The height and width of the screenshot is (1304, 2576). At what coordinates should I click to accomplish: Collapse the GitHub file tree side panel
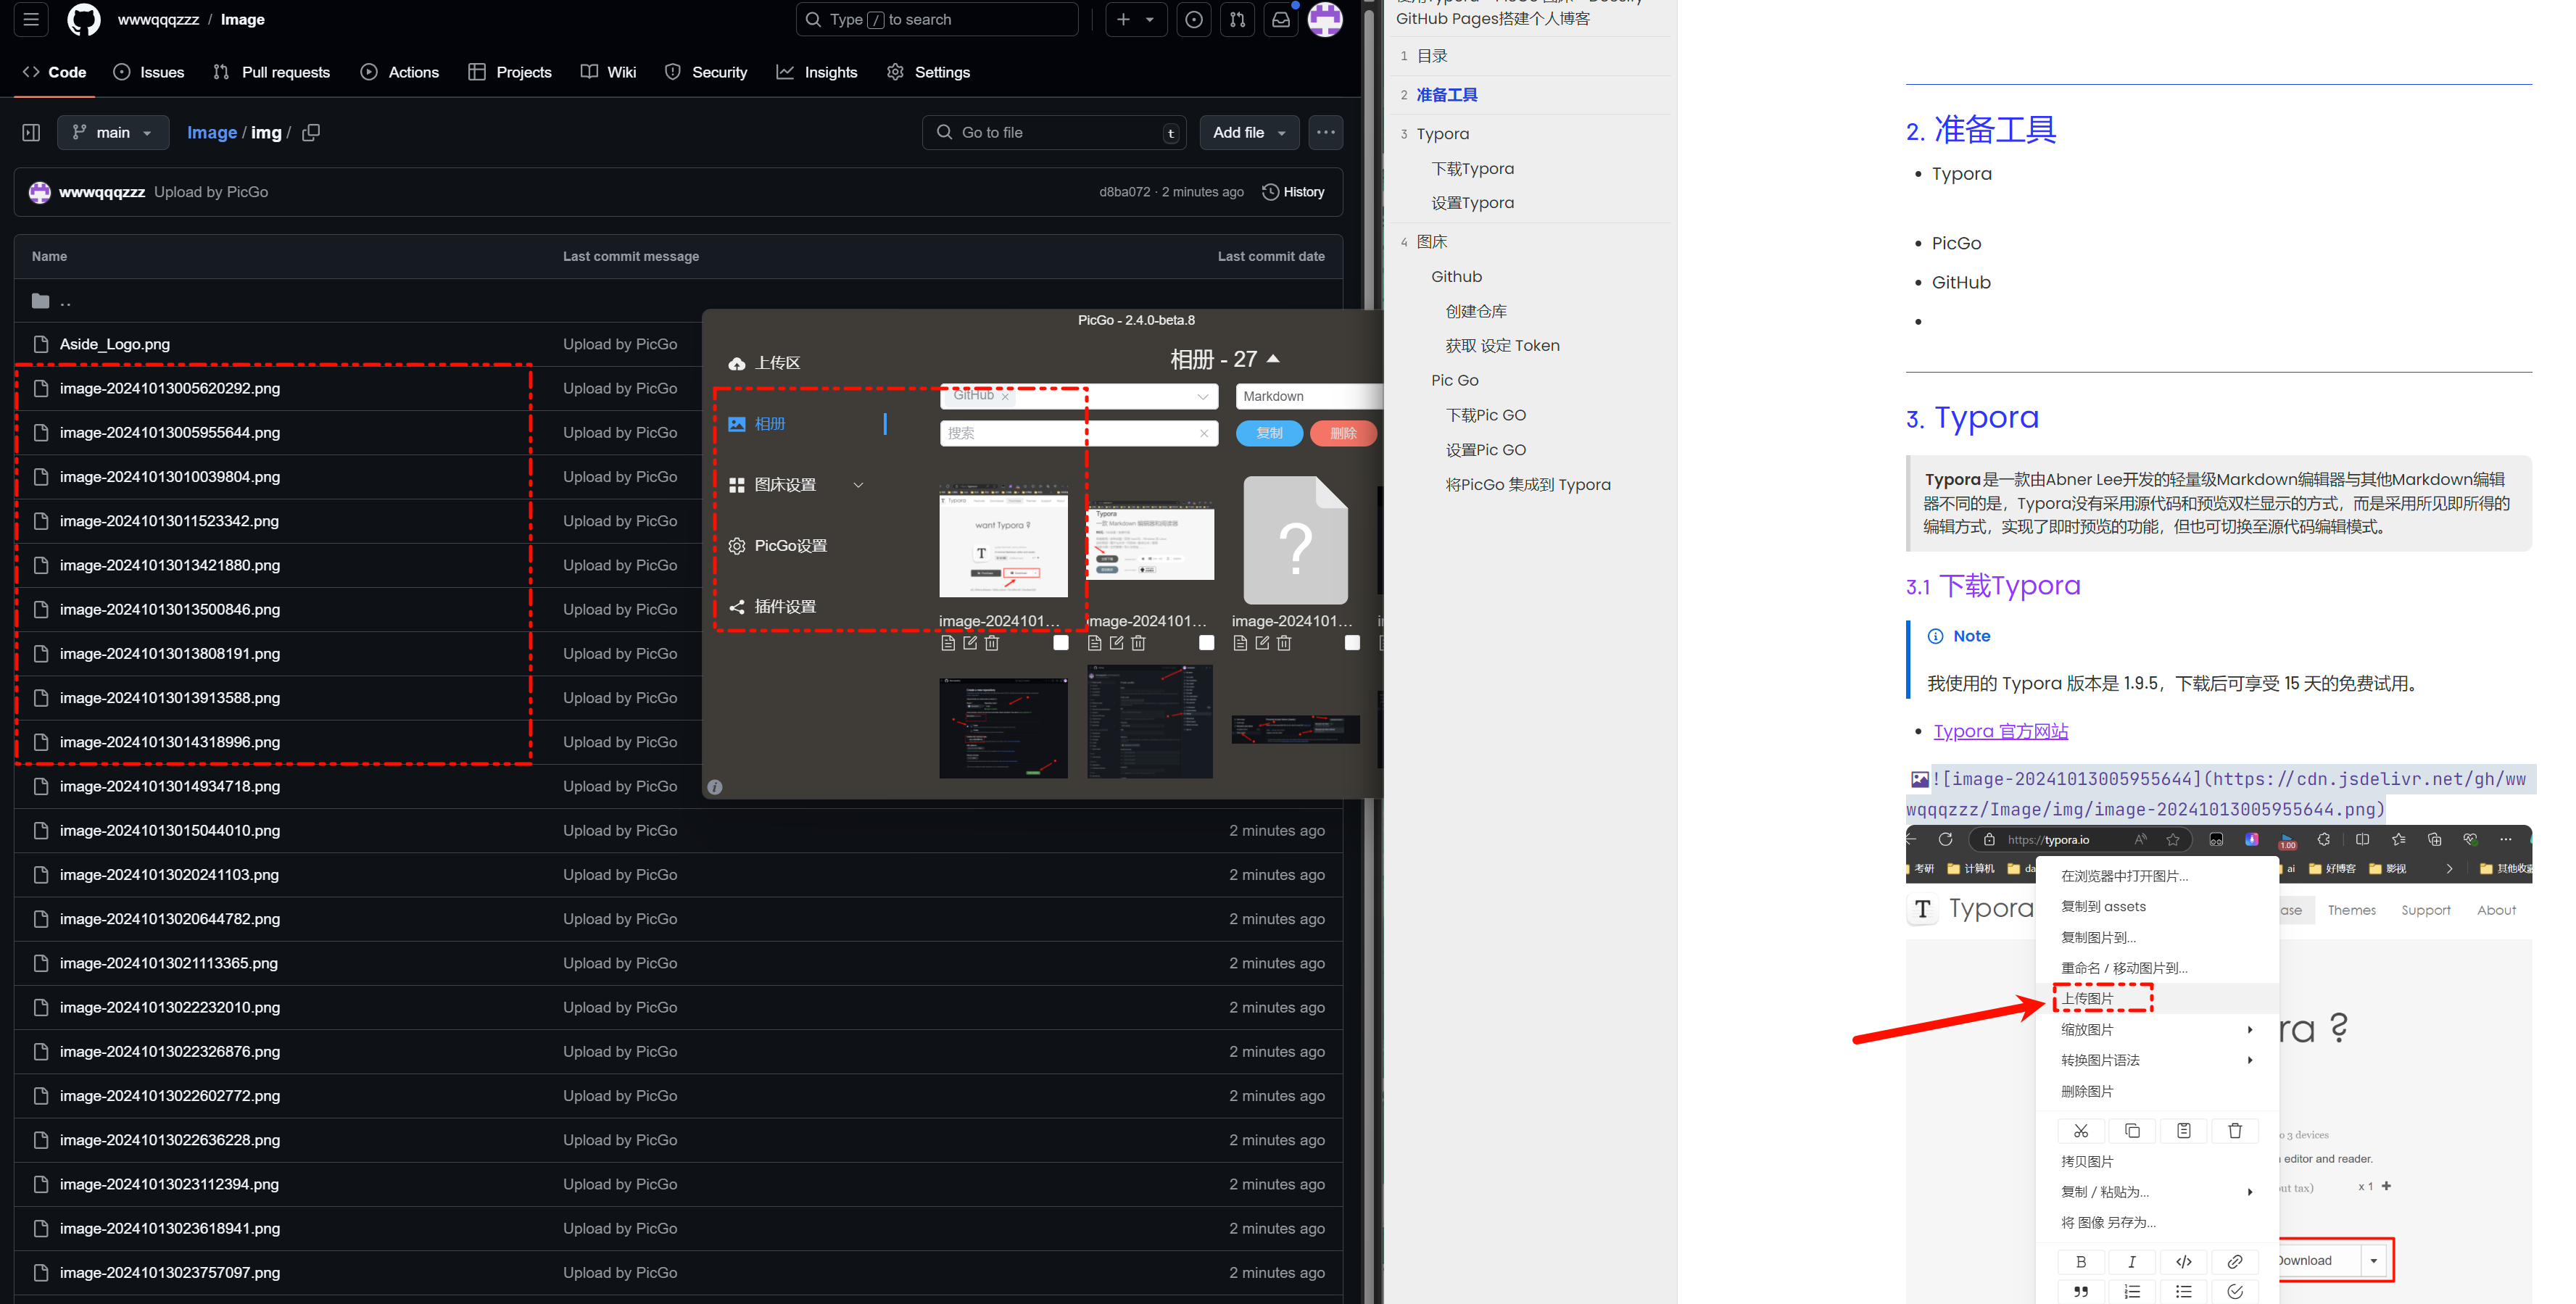coord(31,132)
